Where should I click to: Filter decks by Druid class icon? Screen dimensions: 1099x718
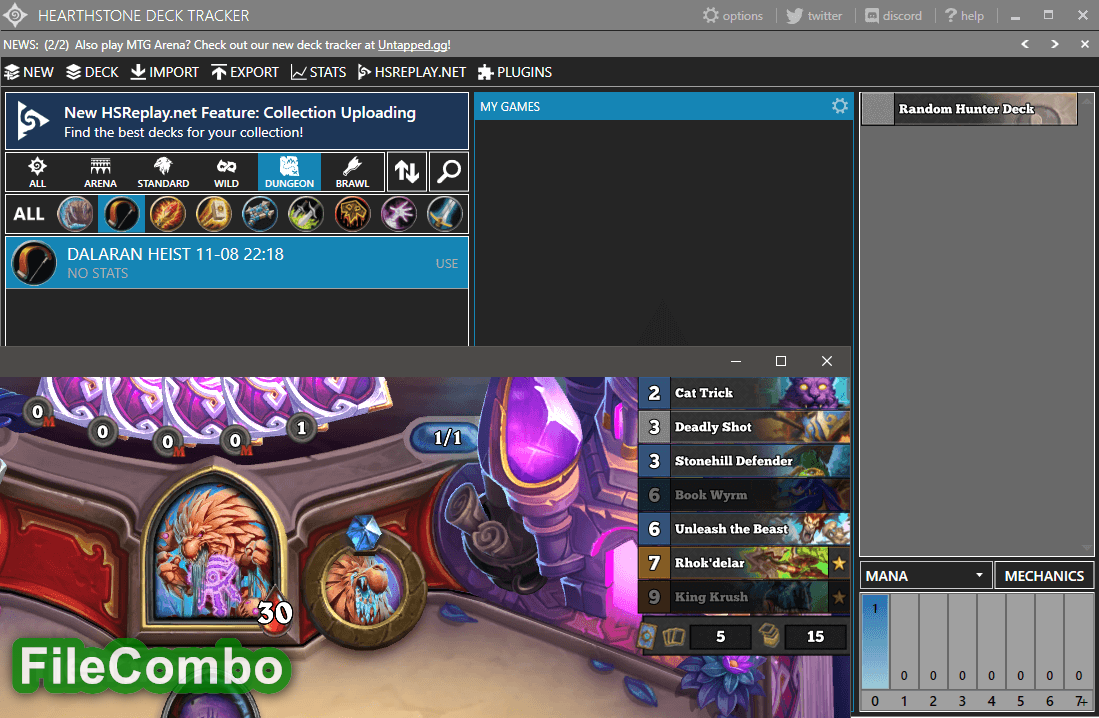click(x=75, y=214)
